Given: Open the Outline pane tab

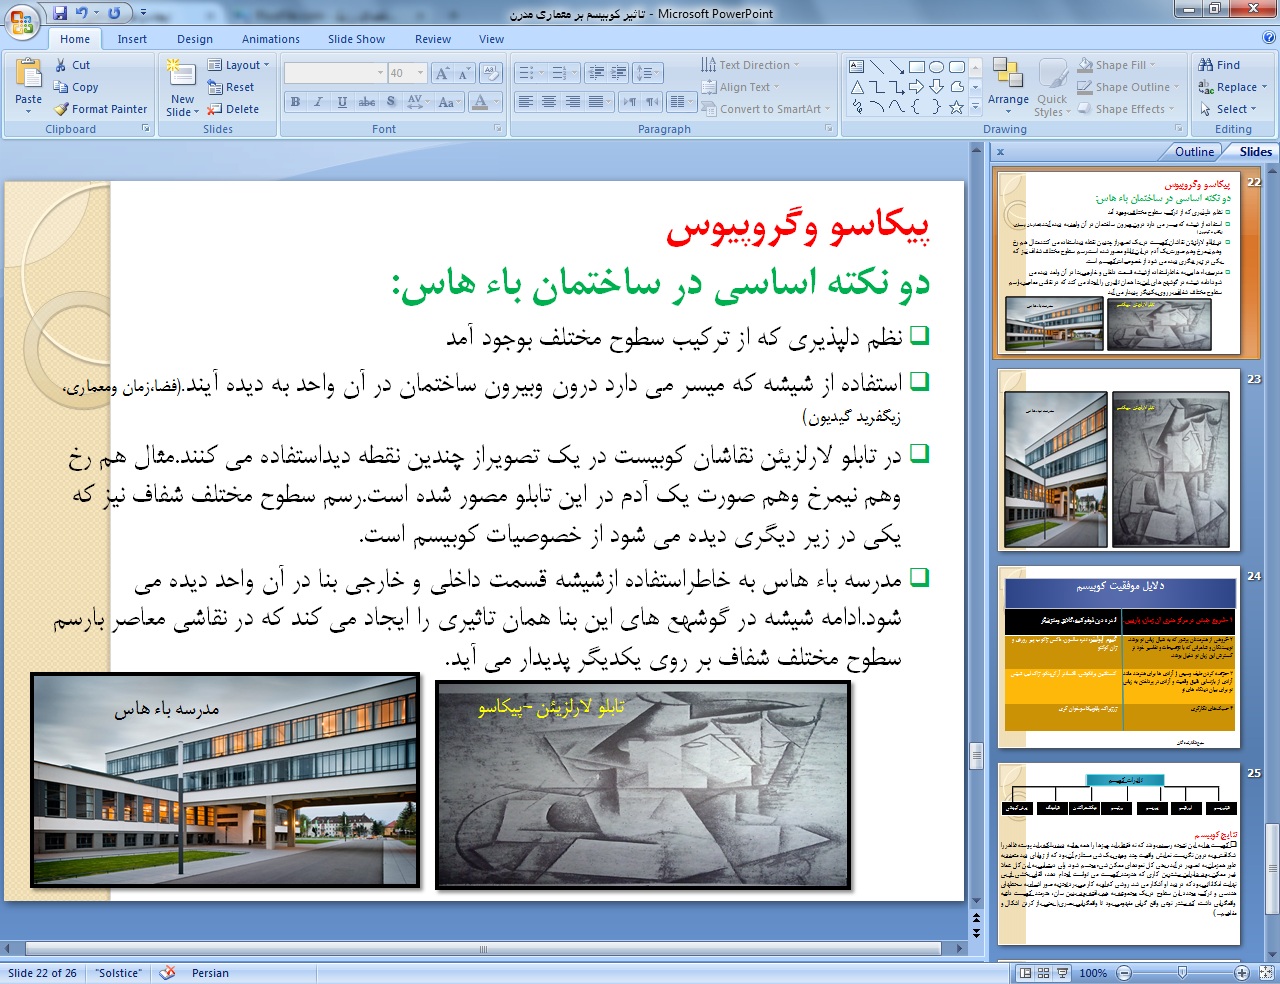Looking at the screenshot, I should [x=1194, y=152].
